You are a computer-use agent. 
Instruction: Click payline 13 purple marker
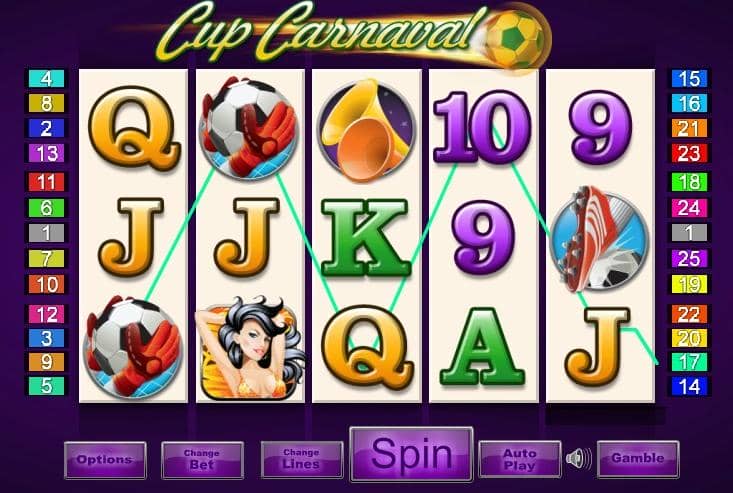[x=46, y=153]
